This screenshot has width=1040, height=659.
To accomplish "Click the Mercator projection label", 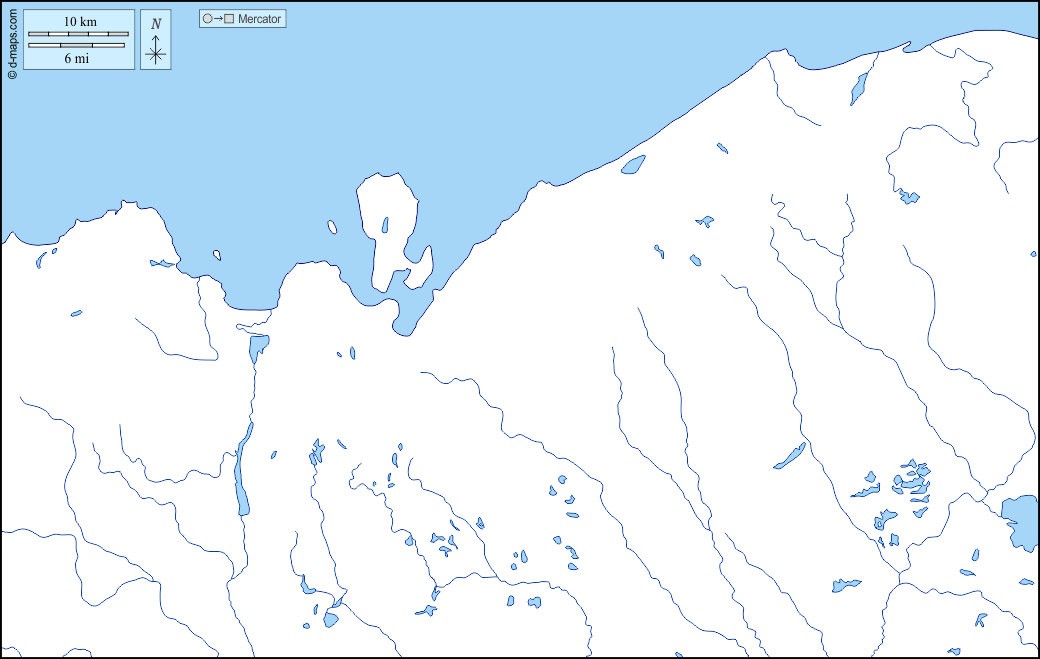I will (x=259, y=19).
